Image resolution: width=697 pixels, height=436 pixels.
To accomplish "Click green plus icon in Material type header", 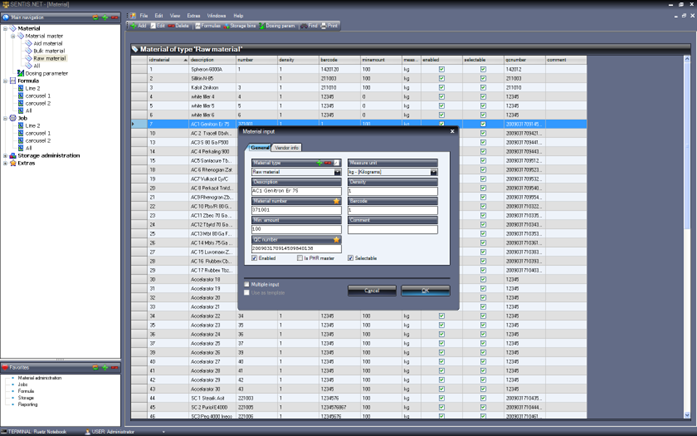I will coord(320,162).
